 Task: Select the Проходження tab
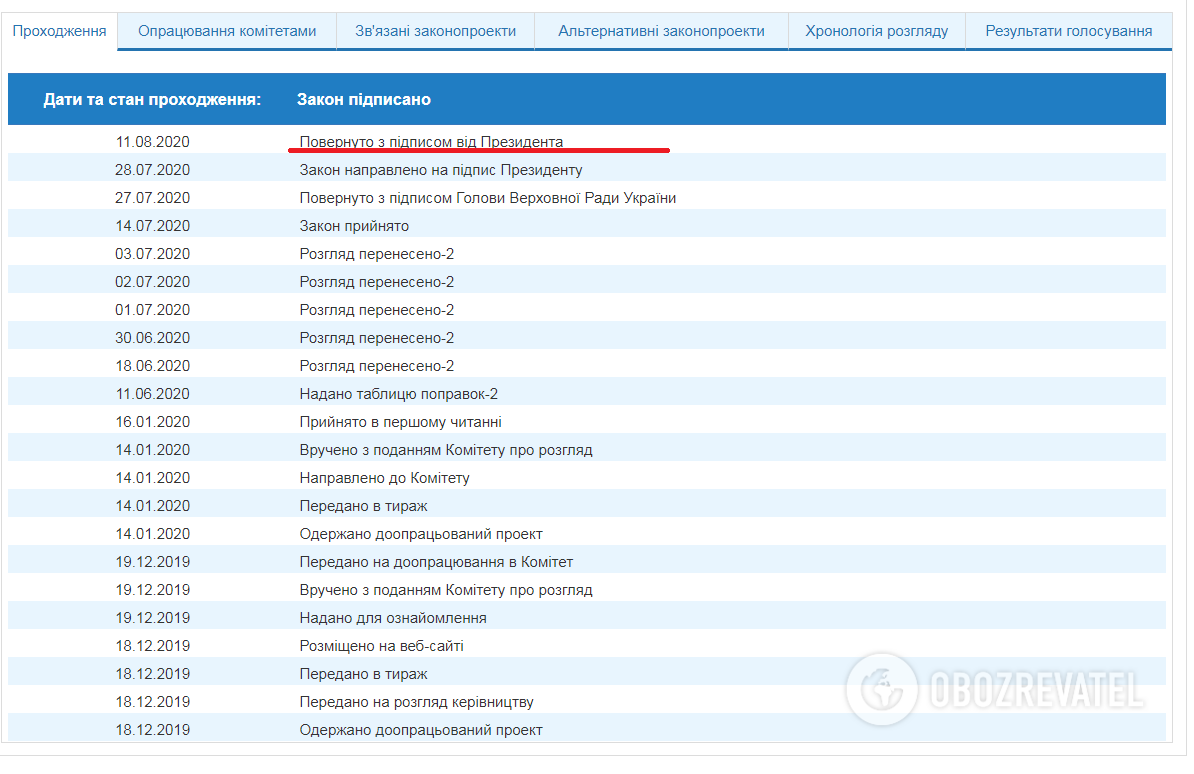(x=59, y=31)
